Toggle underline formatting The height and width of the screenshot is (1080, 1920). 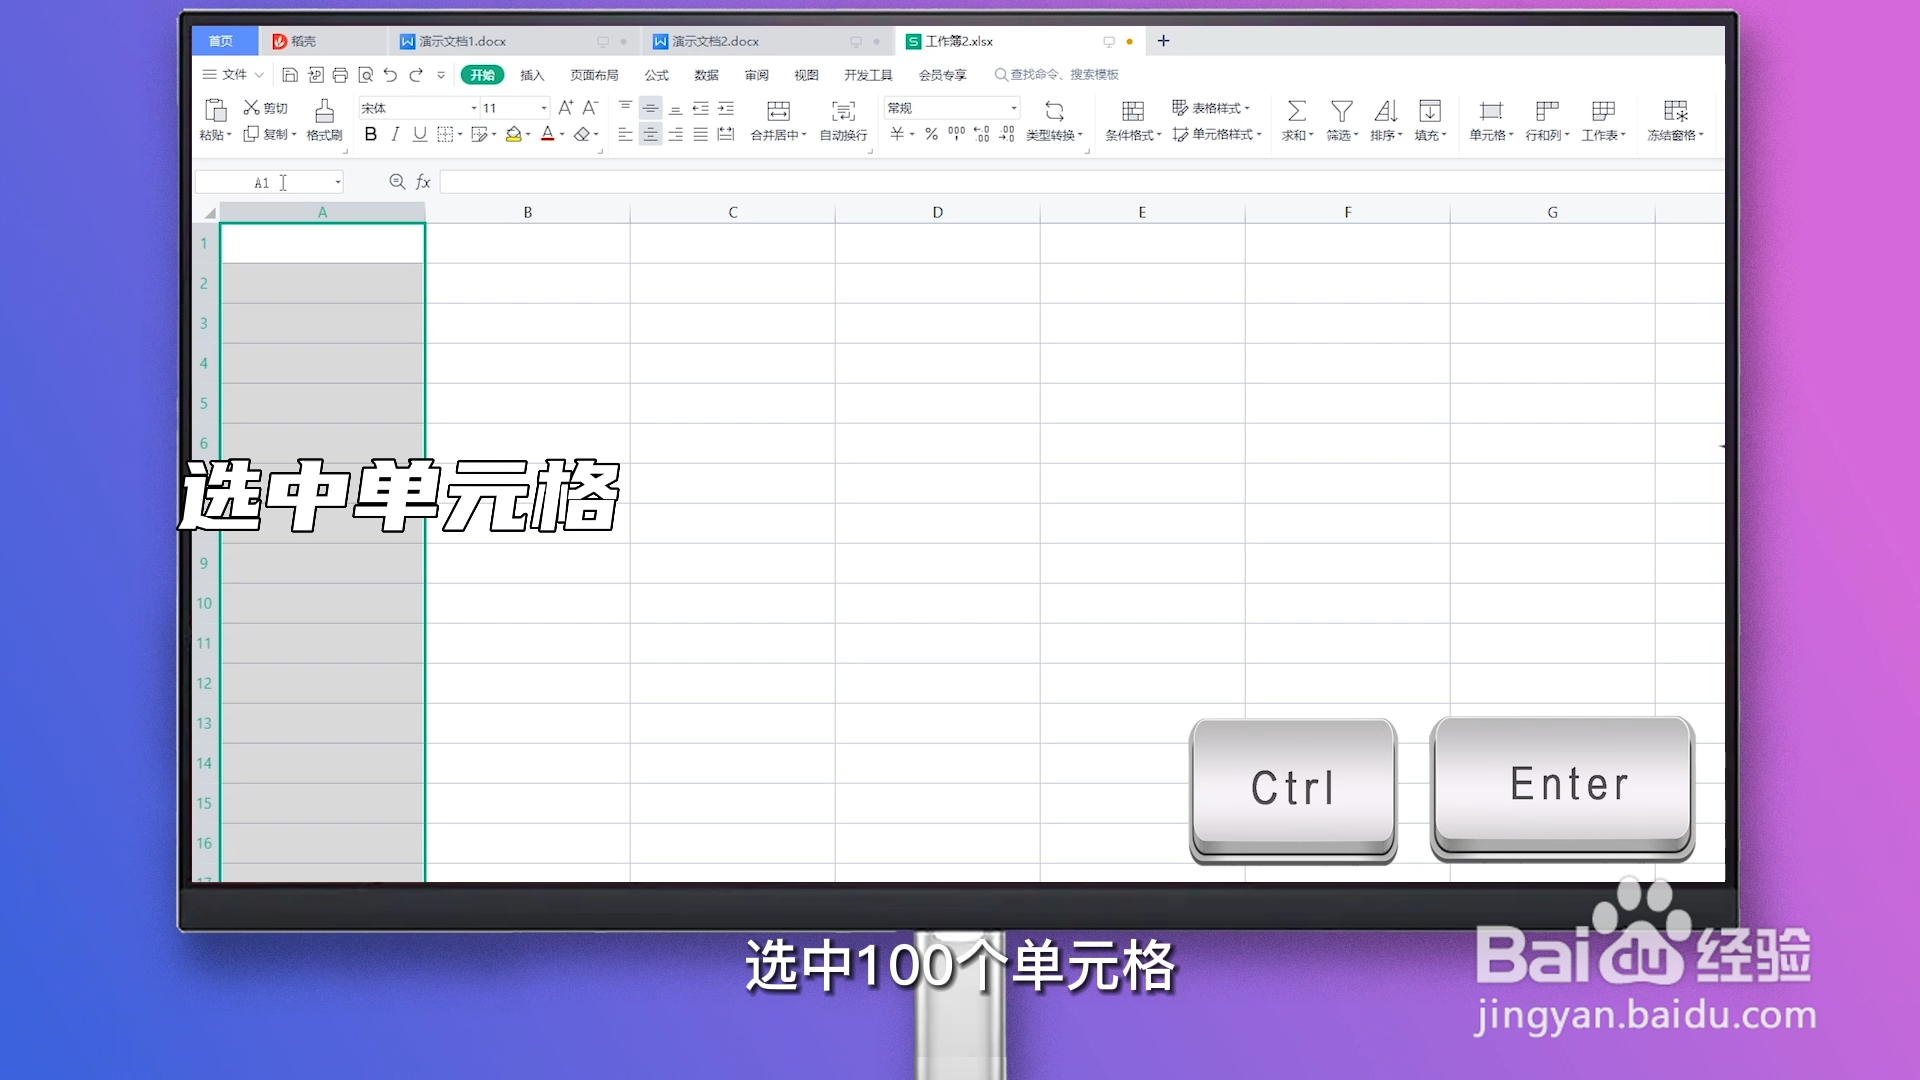click(419, 134)
